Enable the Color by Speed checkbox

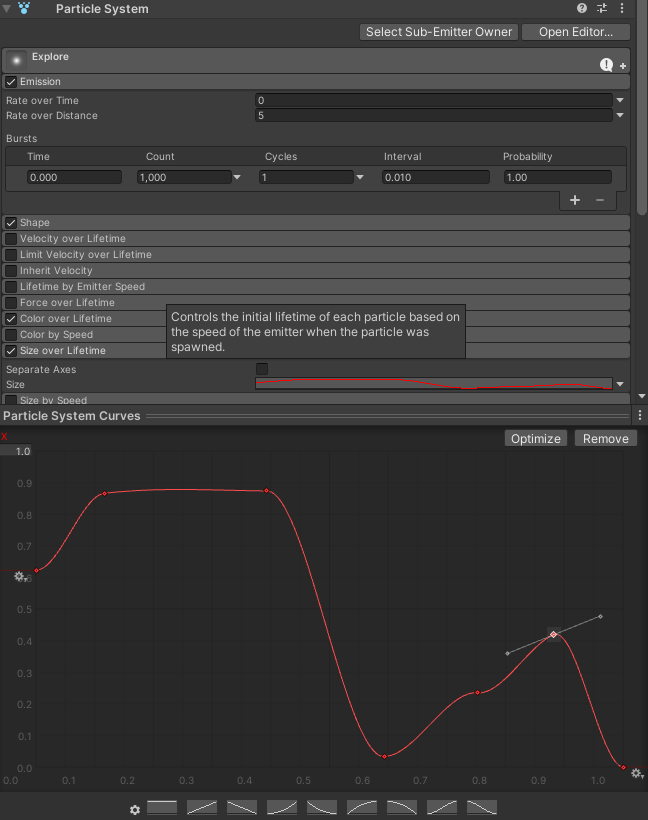click(11, 335)
